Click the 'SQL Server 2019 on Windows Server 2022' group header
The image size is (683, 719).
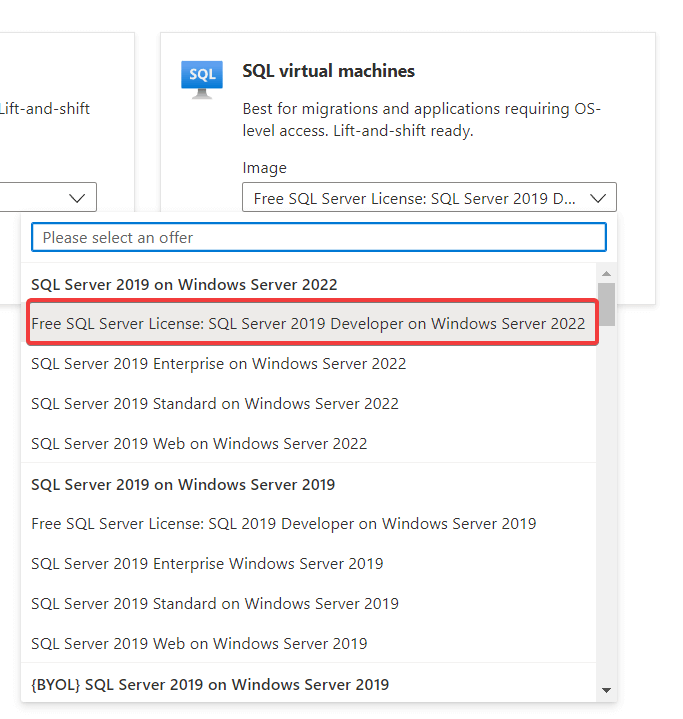184,285
